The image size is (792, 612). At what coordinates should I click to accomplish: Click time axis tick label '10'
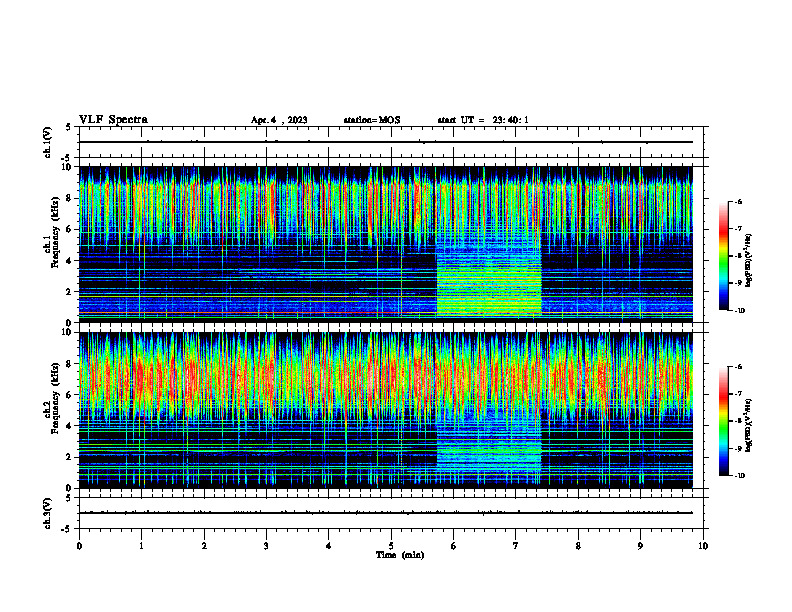(703, 546)
